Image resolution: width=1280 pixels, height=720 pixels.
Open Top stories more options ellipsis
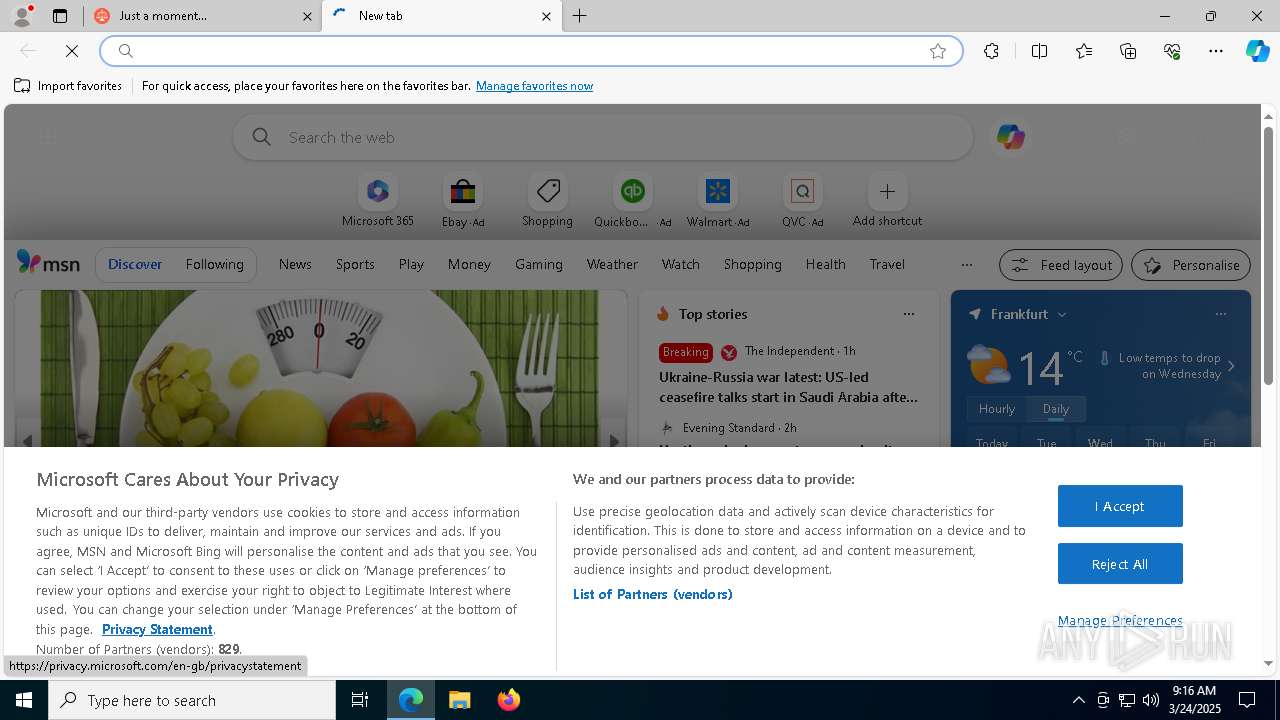908,314
